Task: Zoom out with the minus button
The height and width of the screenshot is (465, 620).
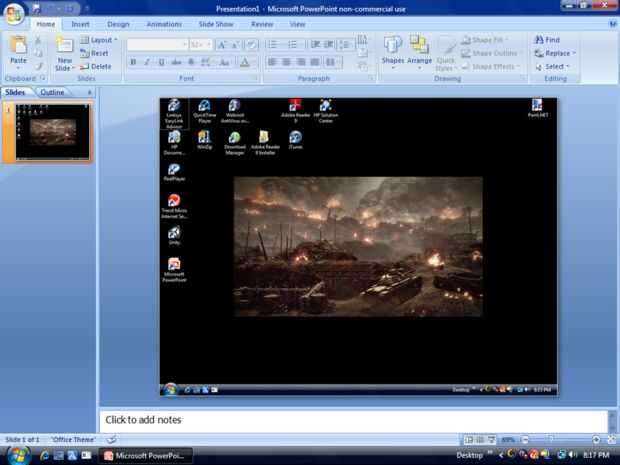Action: point(525,439)
